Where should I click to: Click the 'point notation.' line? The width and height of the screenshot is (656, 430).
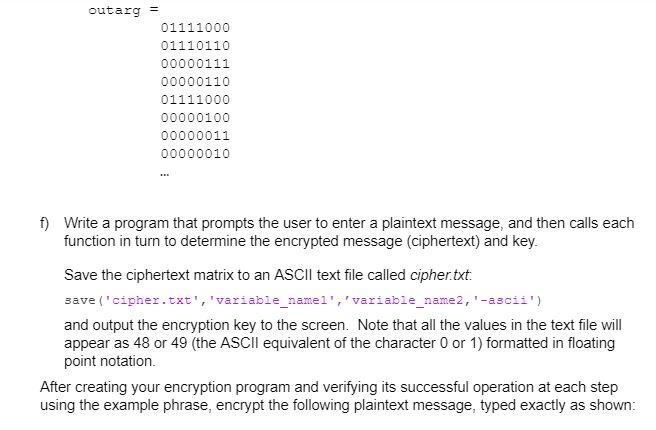(110, 361)
